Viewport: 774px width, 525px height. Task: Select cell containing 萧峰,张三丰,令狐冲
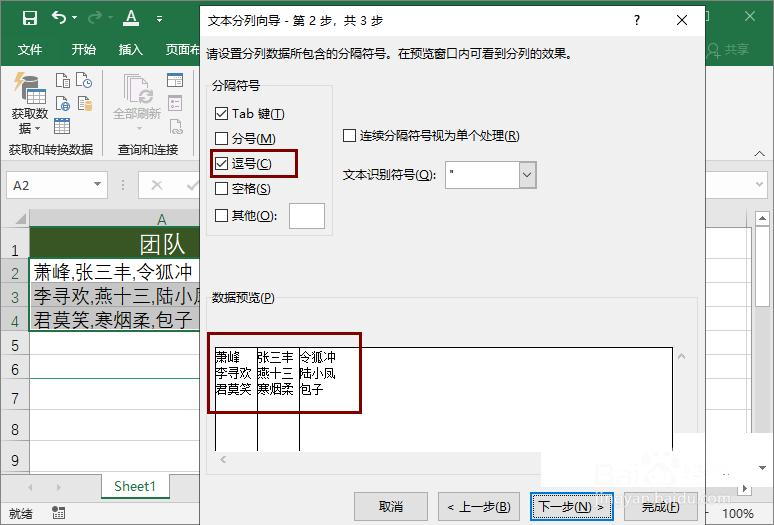(115, 271)
